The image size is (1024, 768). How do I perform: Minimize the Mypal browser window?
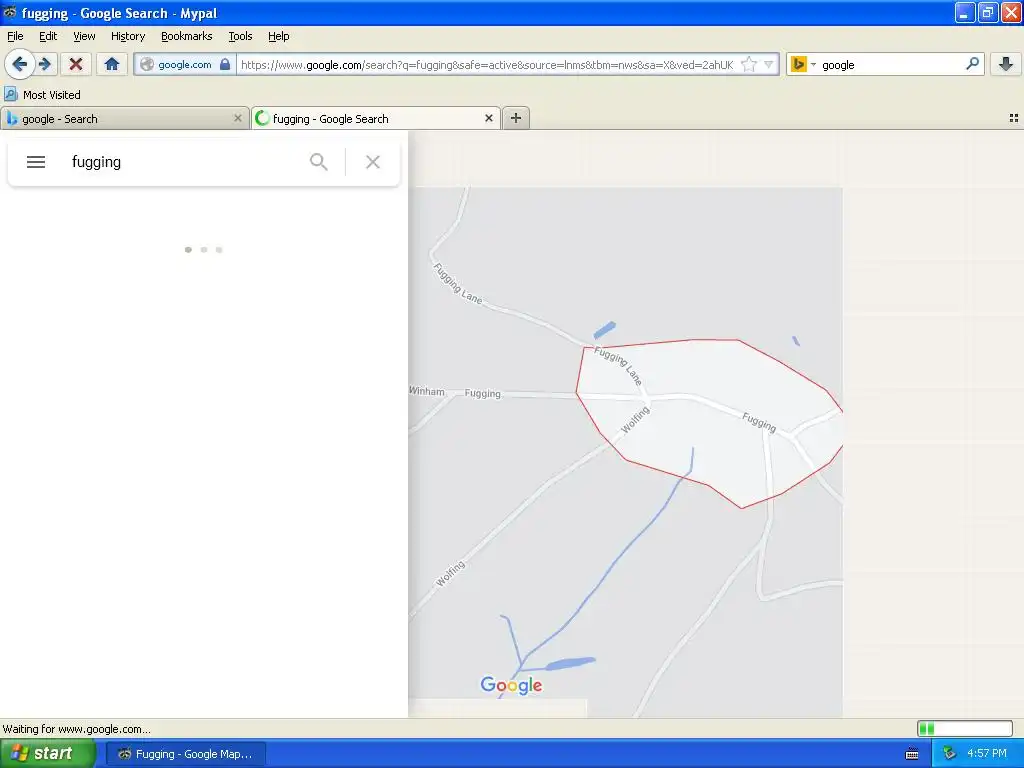point(965,12)
